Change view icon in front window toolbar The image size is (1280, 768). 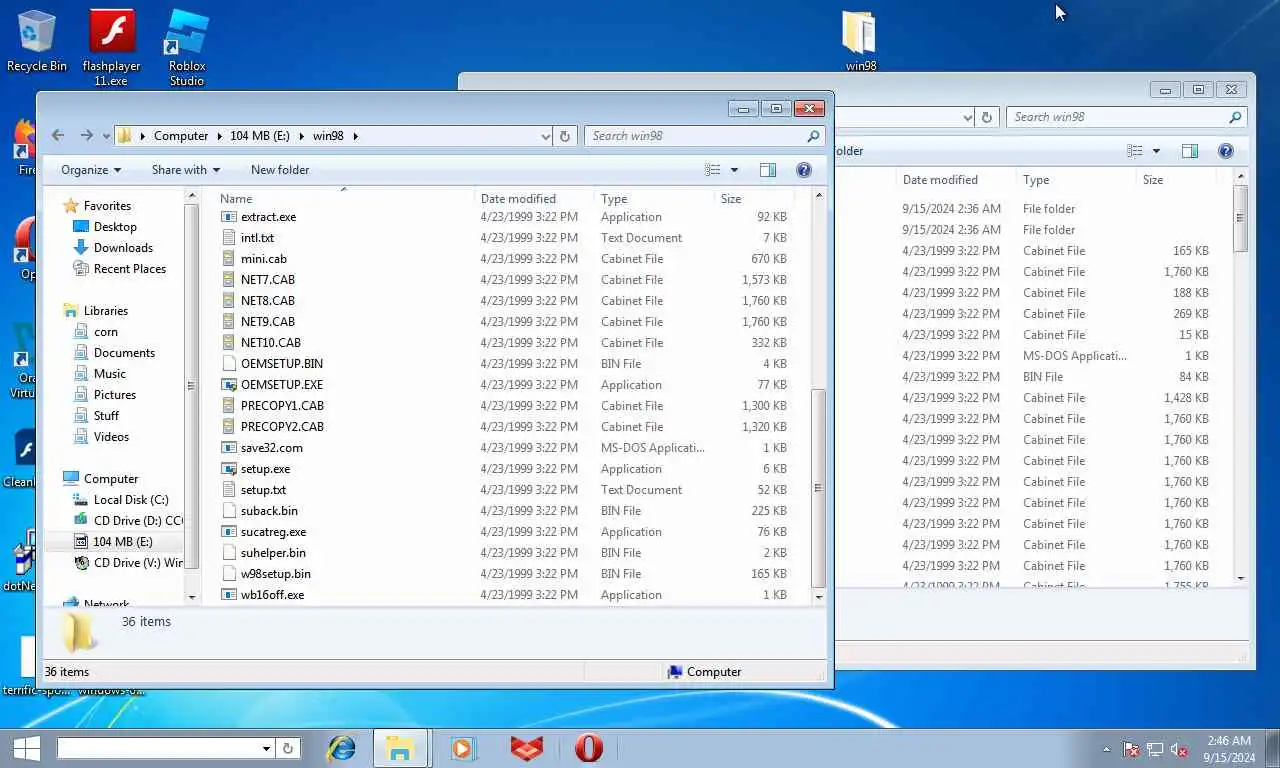tap(713, 170)
